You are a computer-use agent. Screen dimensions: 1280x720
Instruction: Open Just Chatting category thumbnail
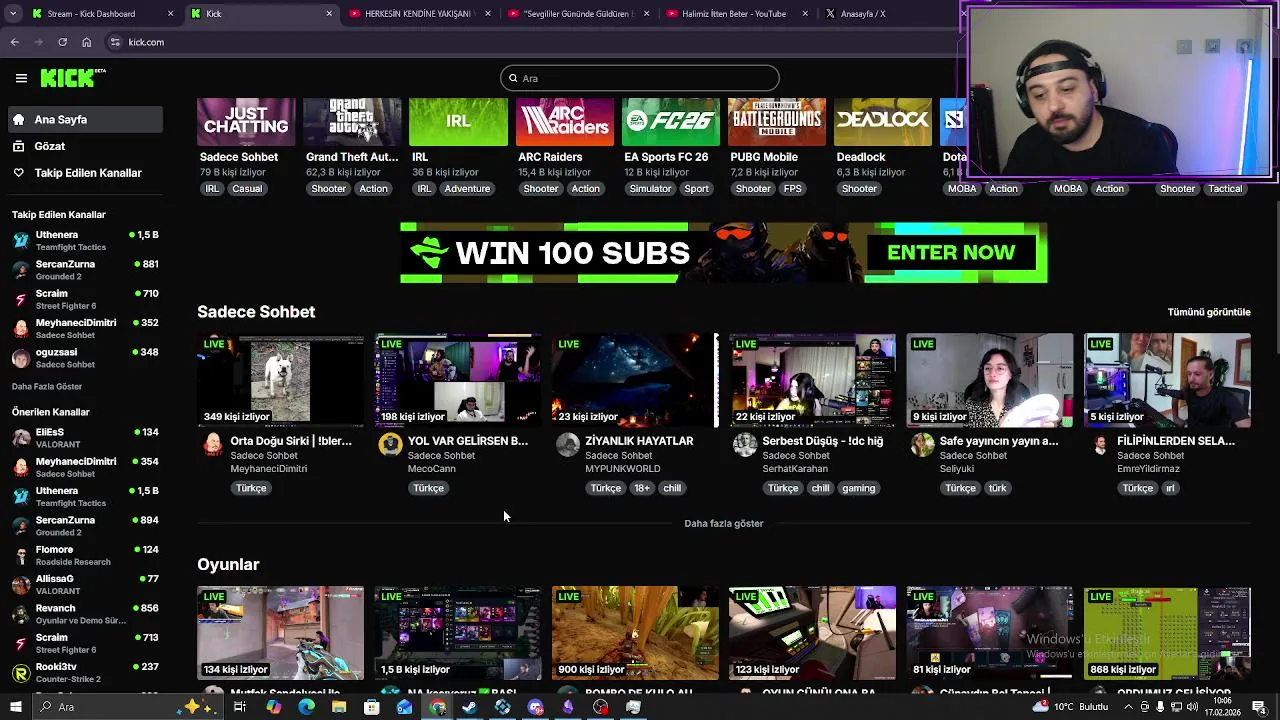coord(246,121)
